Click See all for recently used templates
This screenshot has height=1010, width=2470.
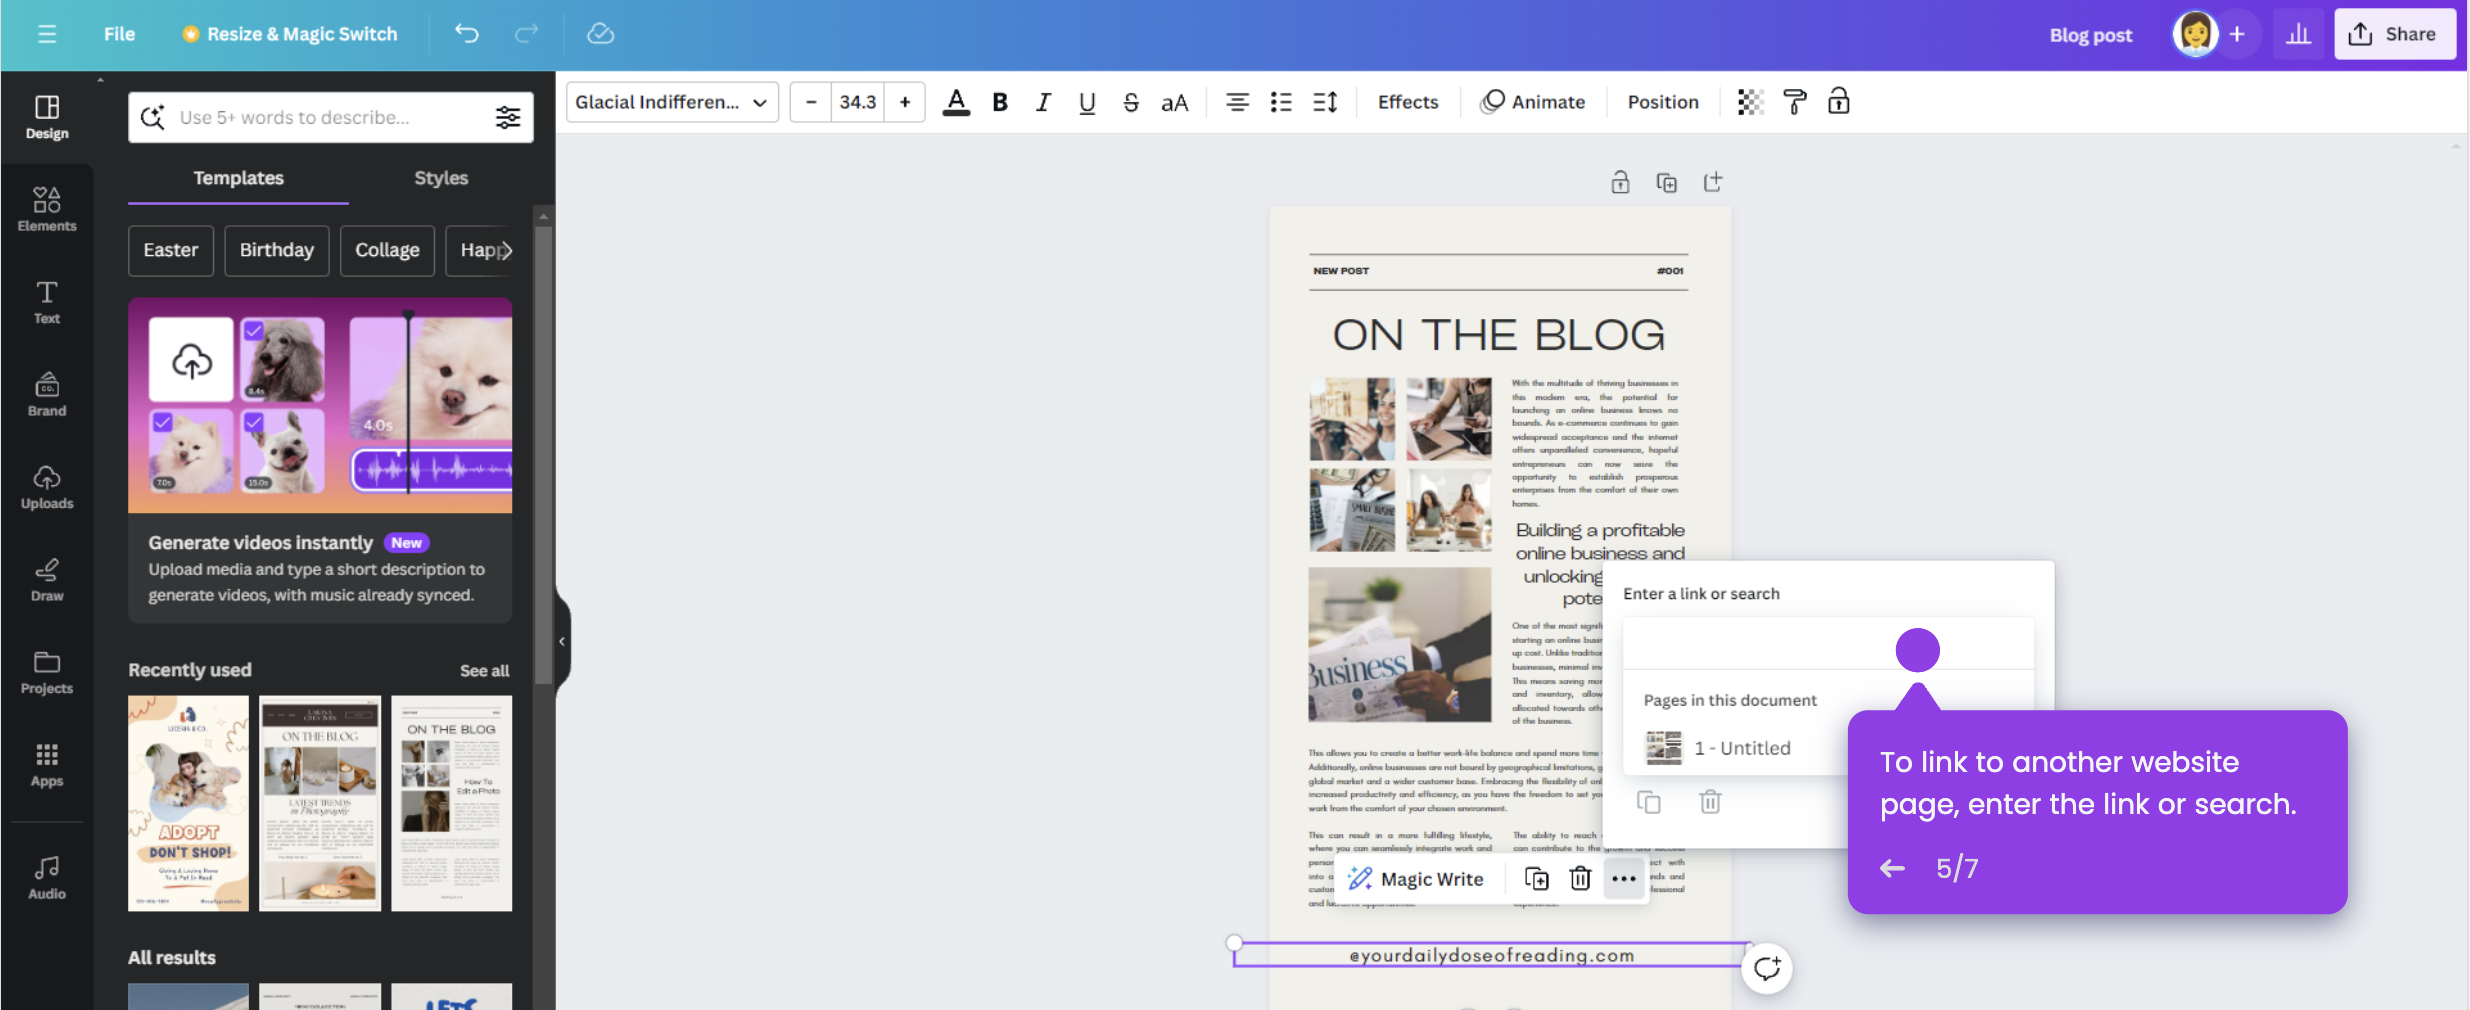(x=484, y=670)
